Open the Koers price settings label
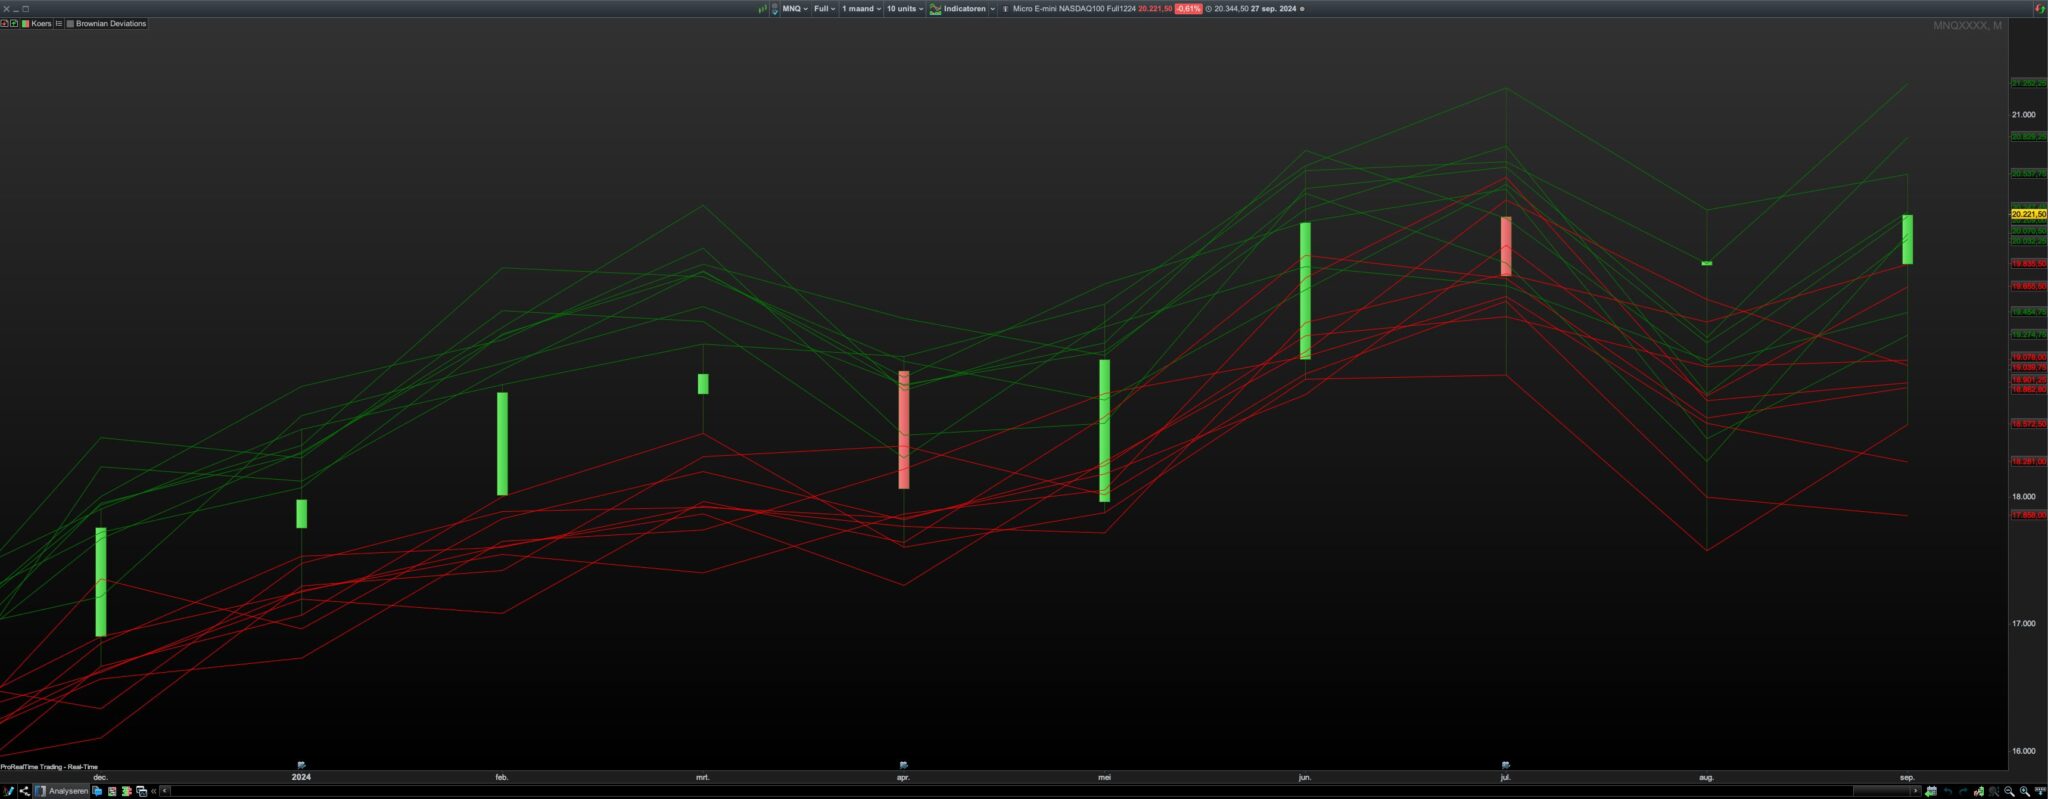The width and height of the screenshot is (2048, 799). click(x=41, y=23)
